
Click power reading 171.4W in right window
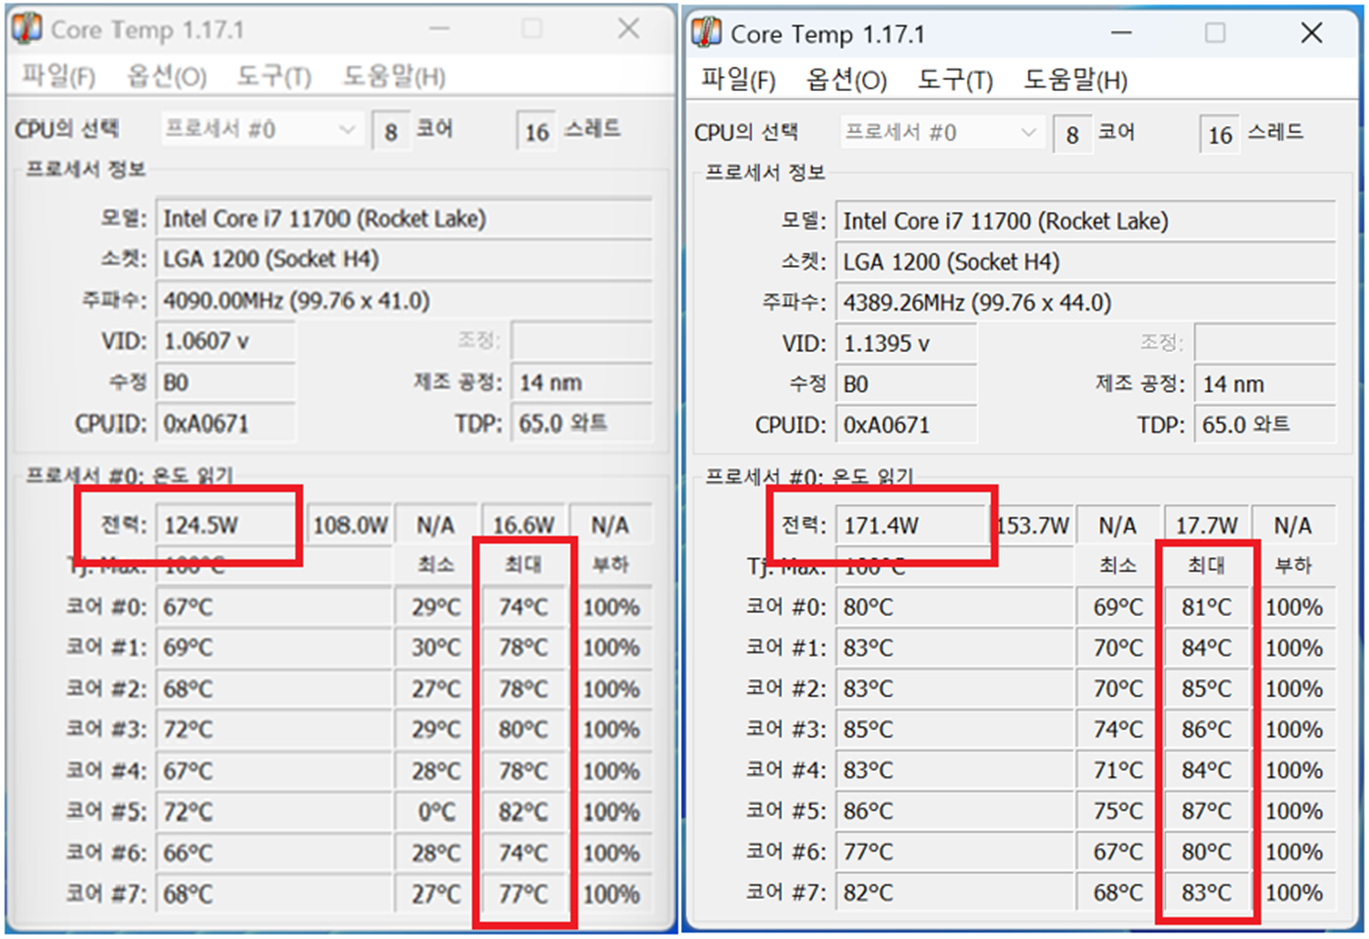click(x=911, y=525)
